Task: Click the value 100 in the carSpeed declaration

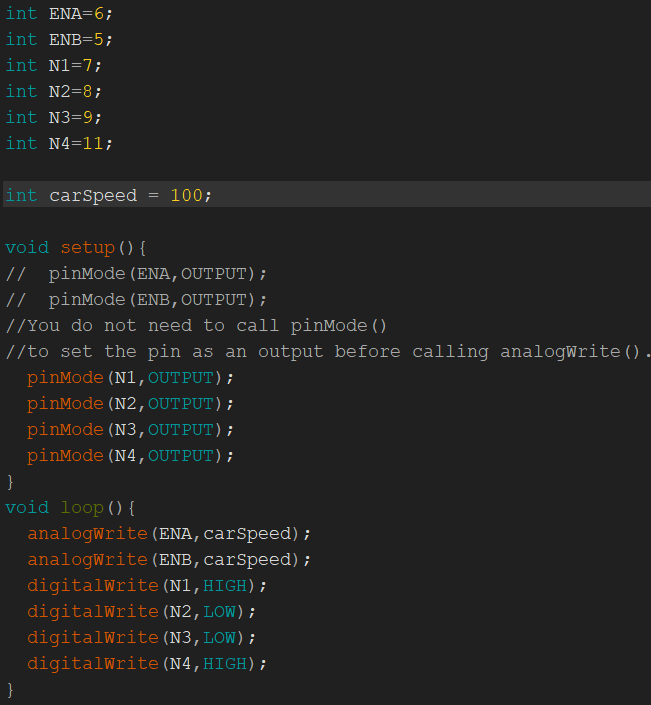Action: click(x=187, y=196)
